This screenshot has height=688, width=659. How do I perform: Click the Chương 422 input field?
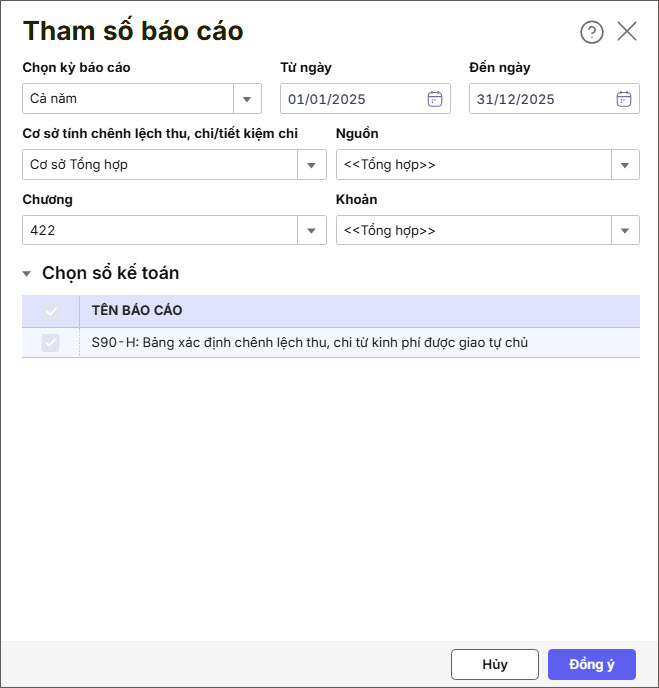pyautogui.click(x=160, y=231)
